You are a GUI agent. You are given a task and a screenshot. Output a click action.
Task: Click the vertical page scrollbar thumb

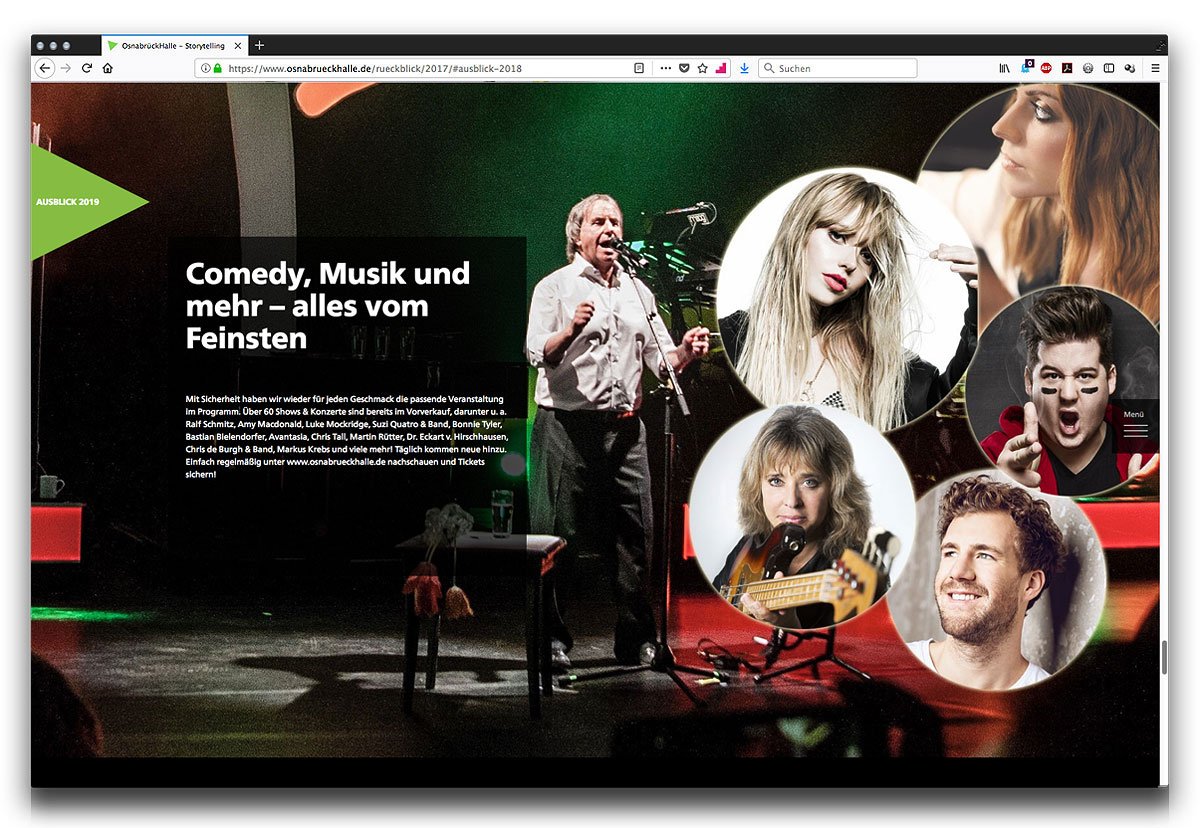(1163, 657)
